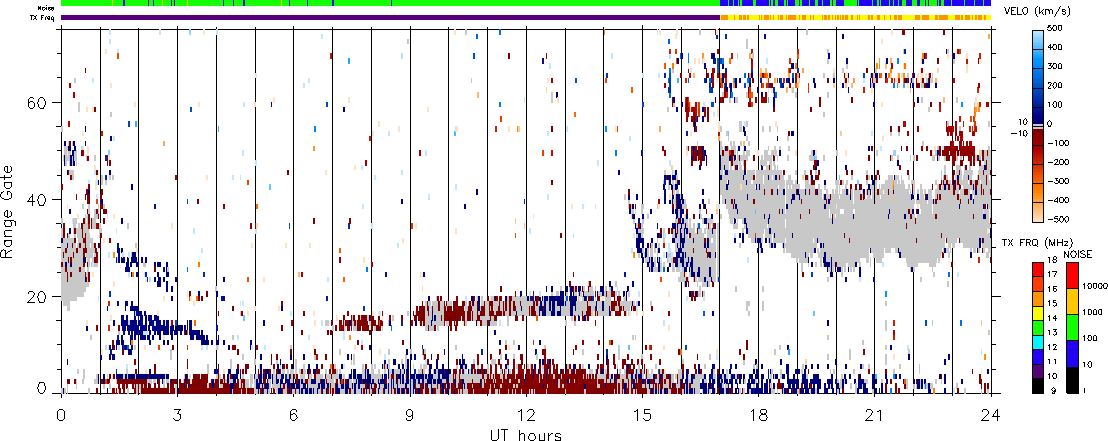Click the blue 10–100 NOISE segment

click(x=1073, y=353)
